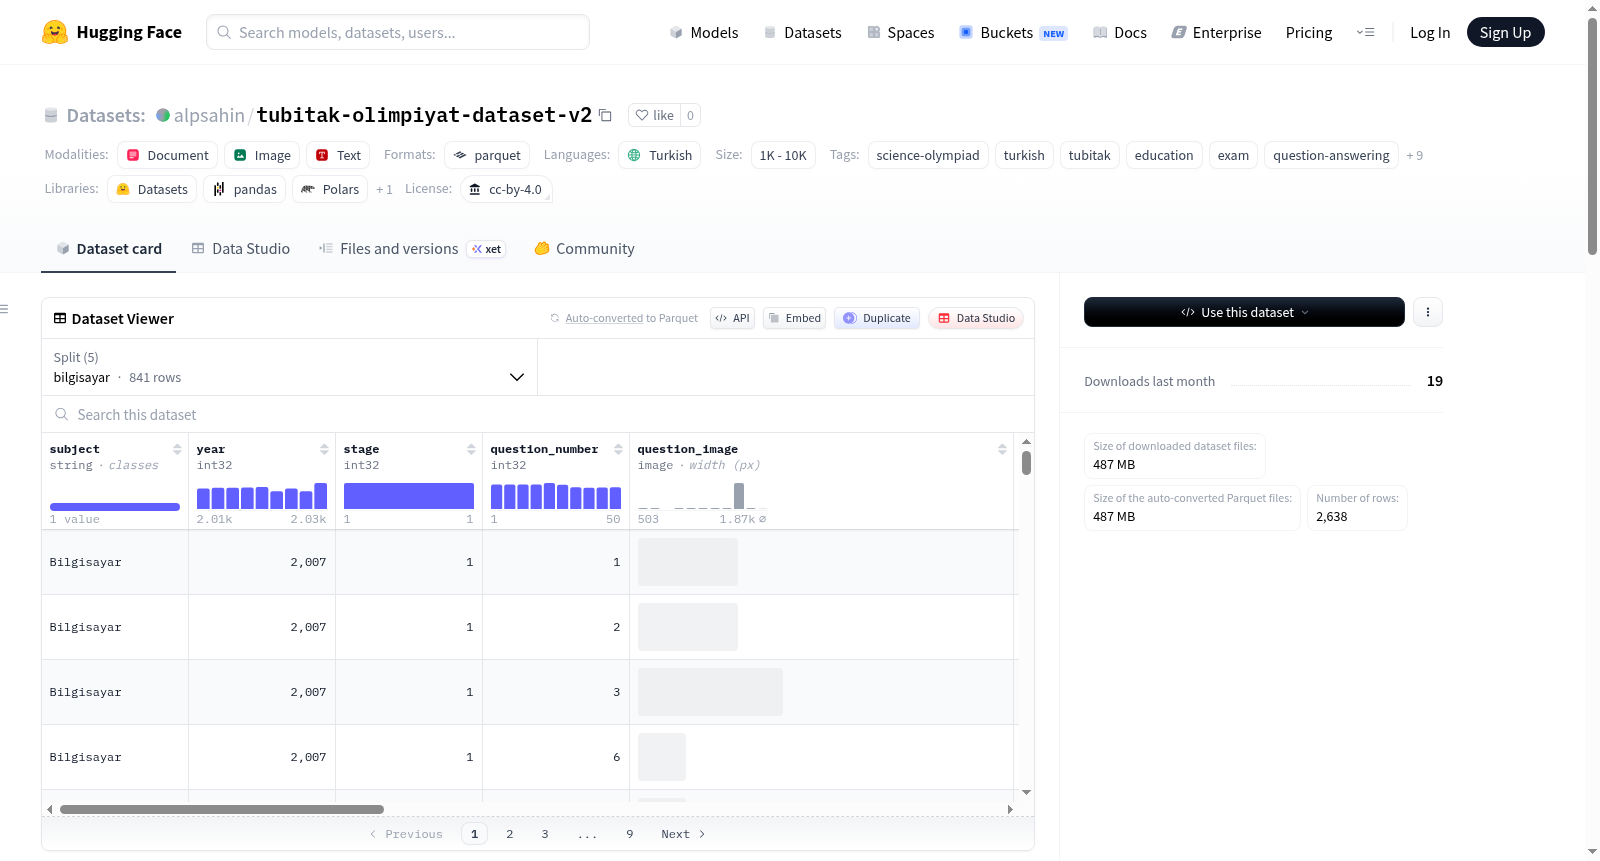
Task: Jump to page 9 of results
Action: (630, 834)
